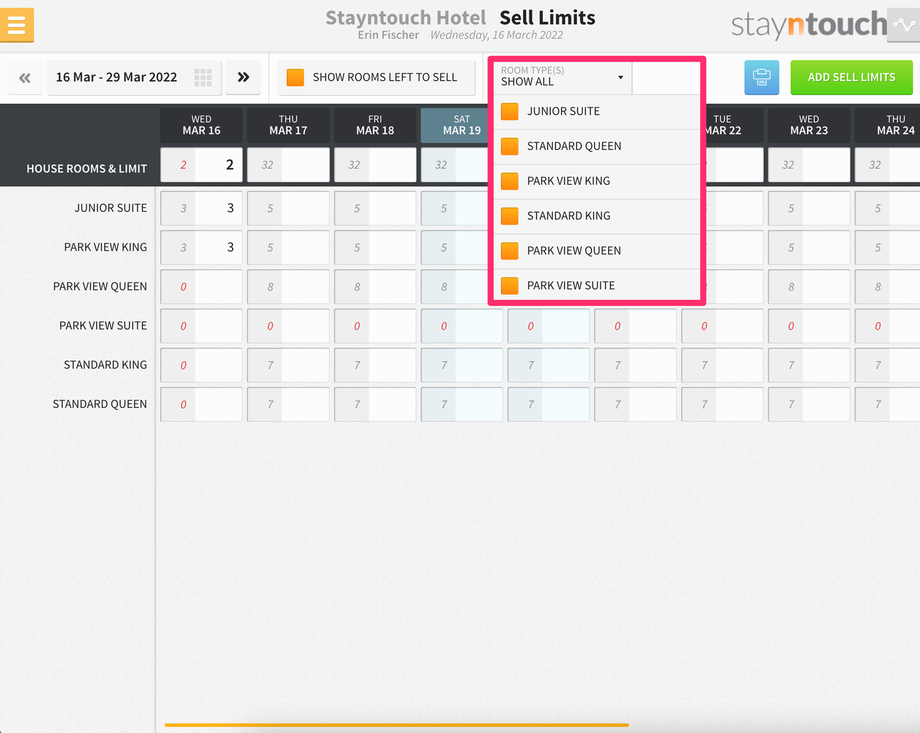Select the Fri Mar 18 column header

click(x=375, y=125)
